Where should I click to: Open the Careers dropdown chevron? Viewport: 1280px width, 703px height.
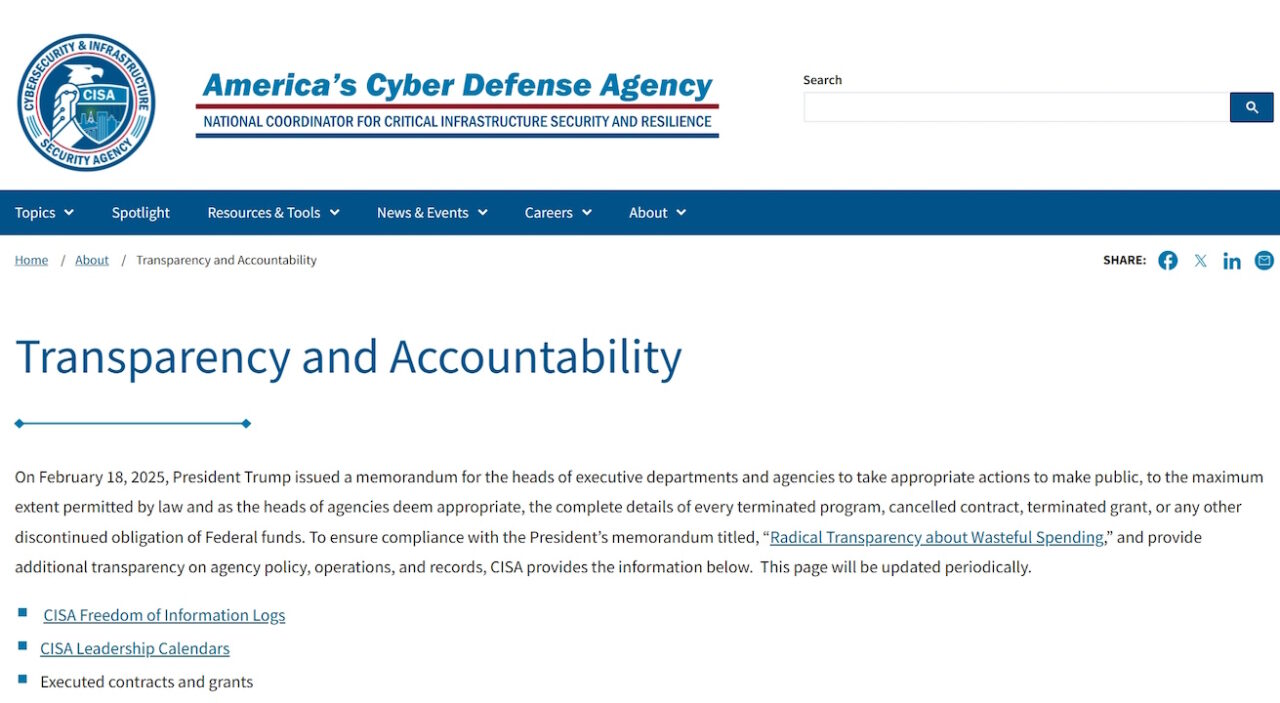pyautogui.click(x=587, y=213)
